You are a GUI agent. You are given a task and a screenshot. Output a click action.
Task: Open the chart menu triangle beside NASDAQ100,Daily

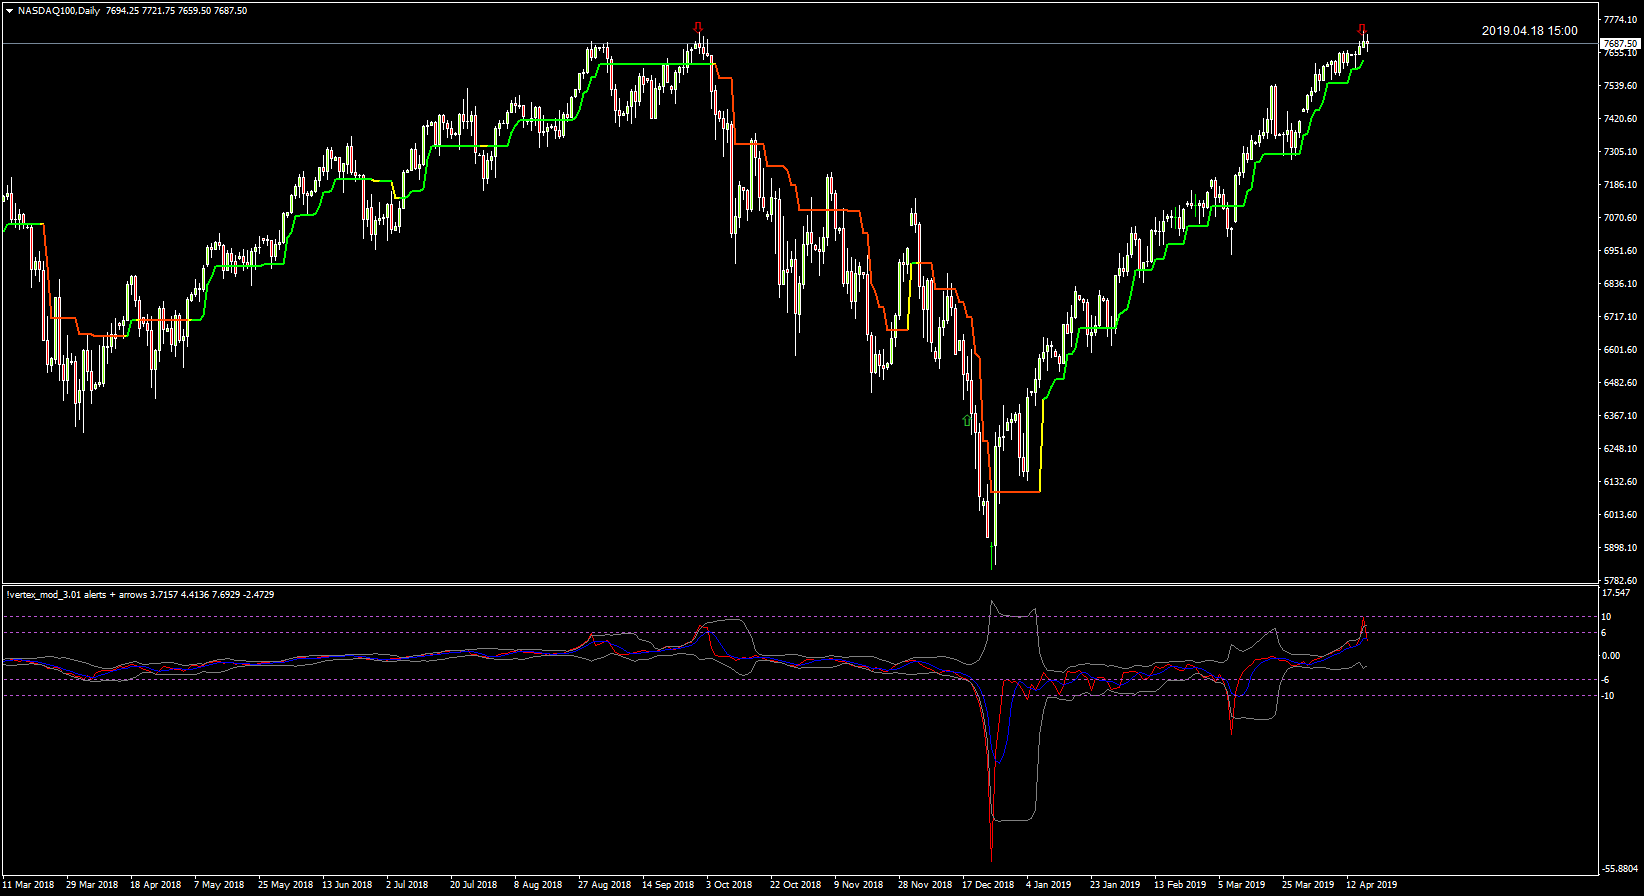(9, 11)
